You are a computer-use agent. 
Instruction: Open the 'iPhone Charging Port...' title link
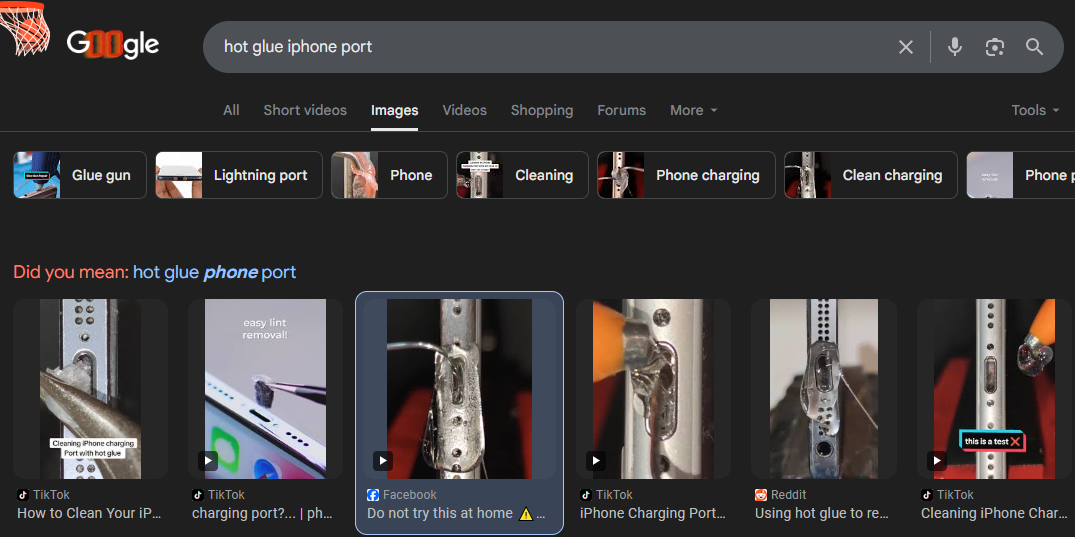click(653, 513)
